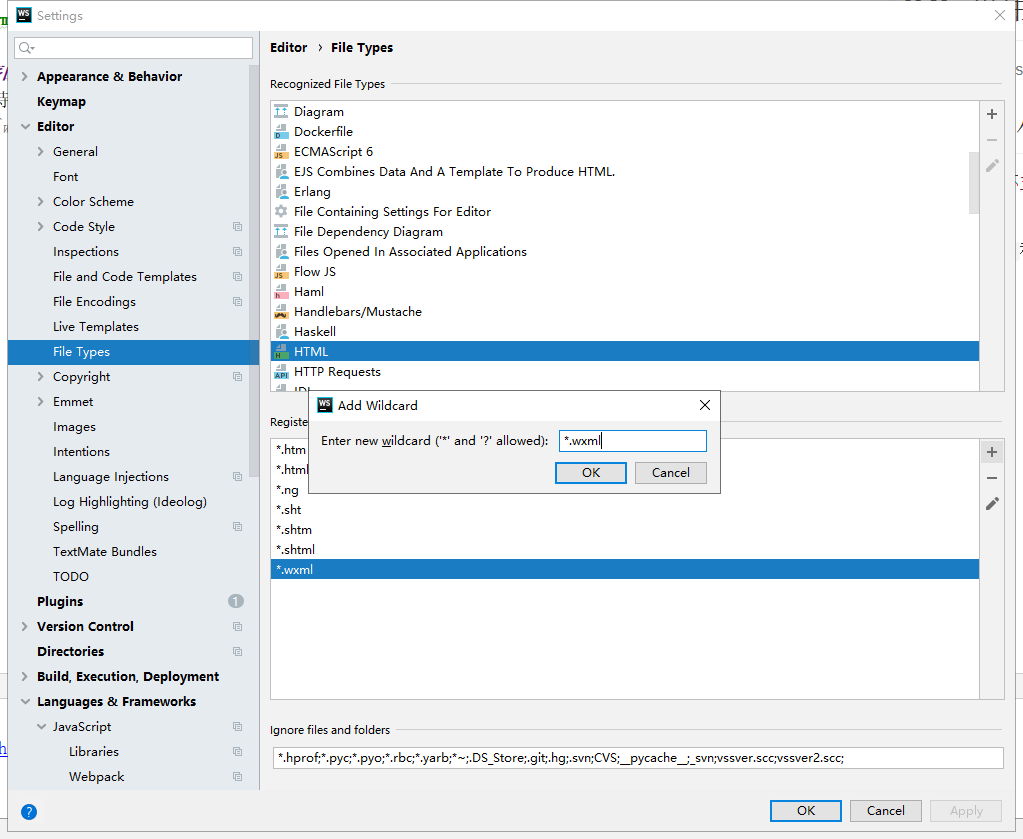The image size is (1023, 839).
Task: Expand the Copyright subsection
Action: pos(40,376)
